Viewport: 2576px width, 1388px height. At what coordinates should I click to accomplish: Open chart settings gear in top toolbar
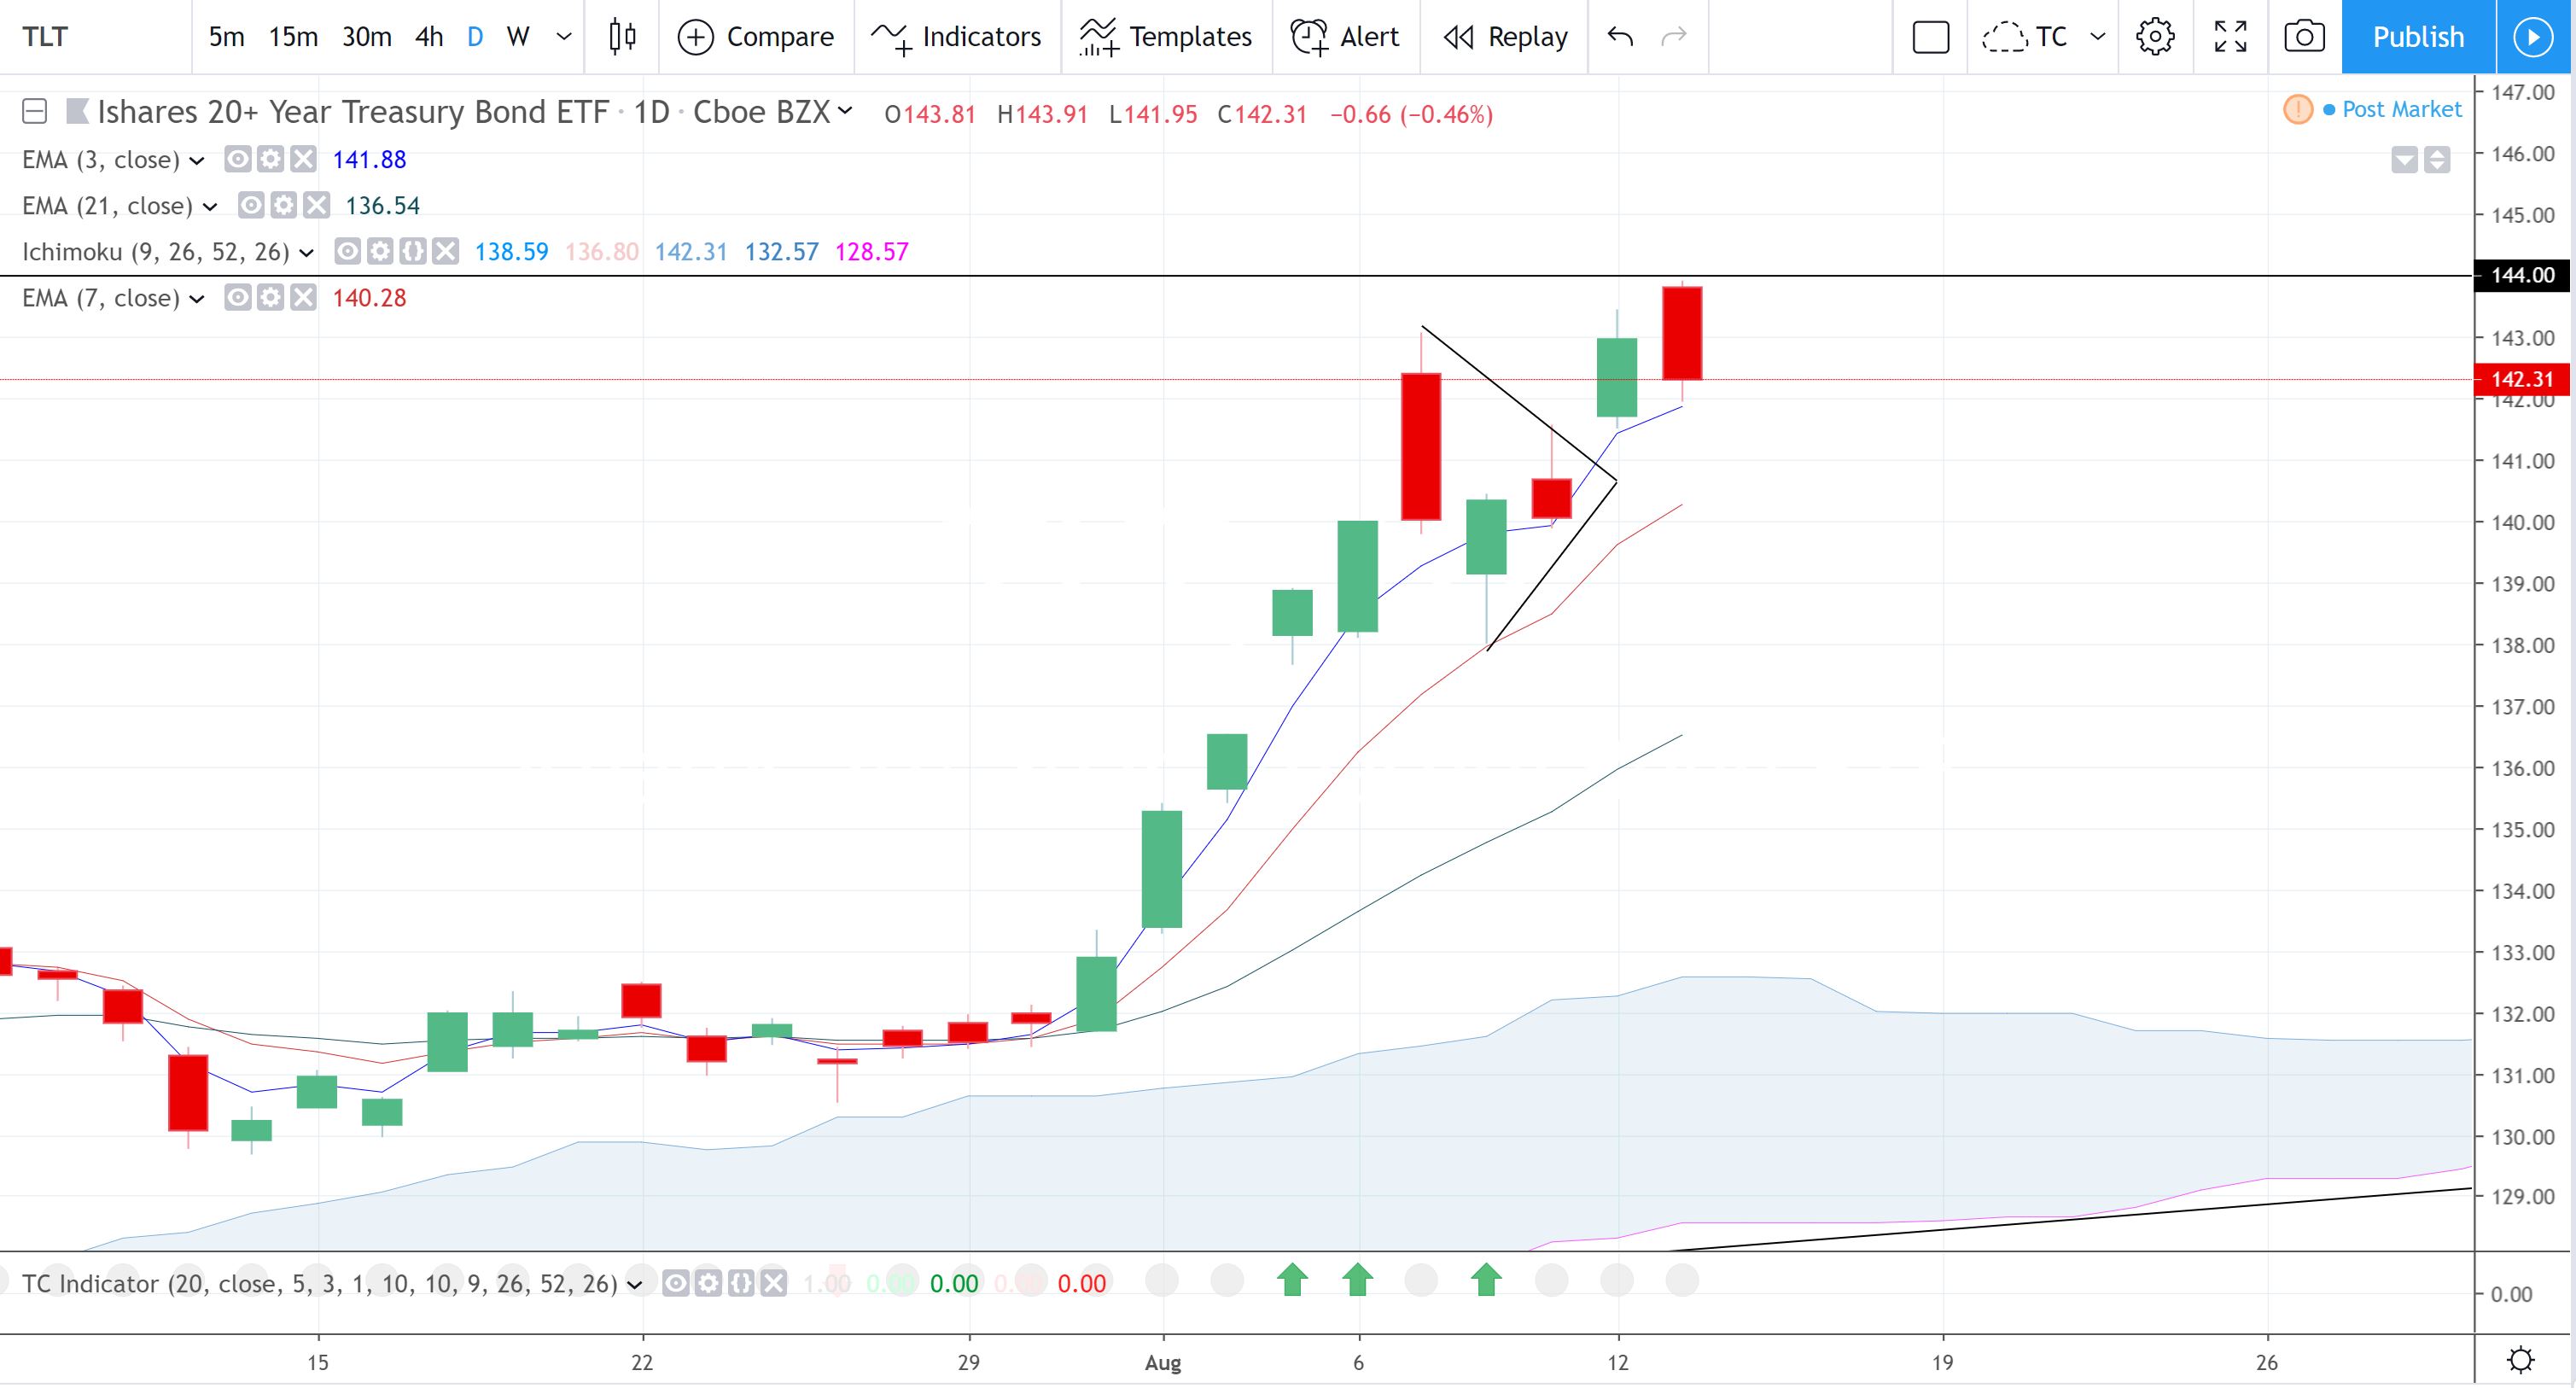pyautogui.click(x=2155, y=37)
